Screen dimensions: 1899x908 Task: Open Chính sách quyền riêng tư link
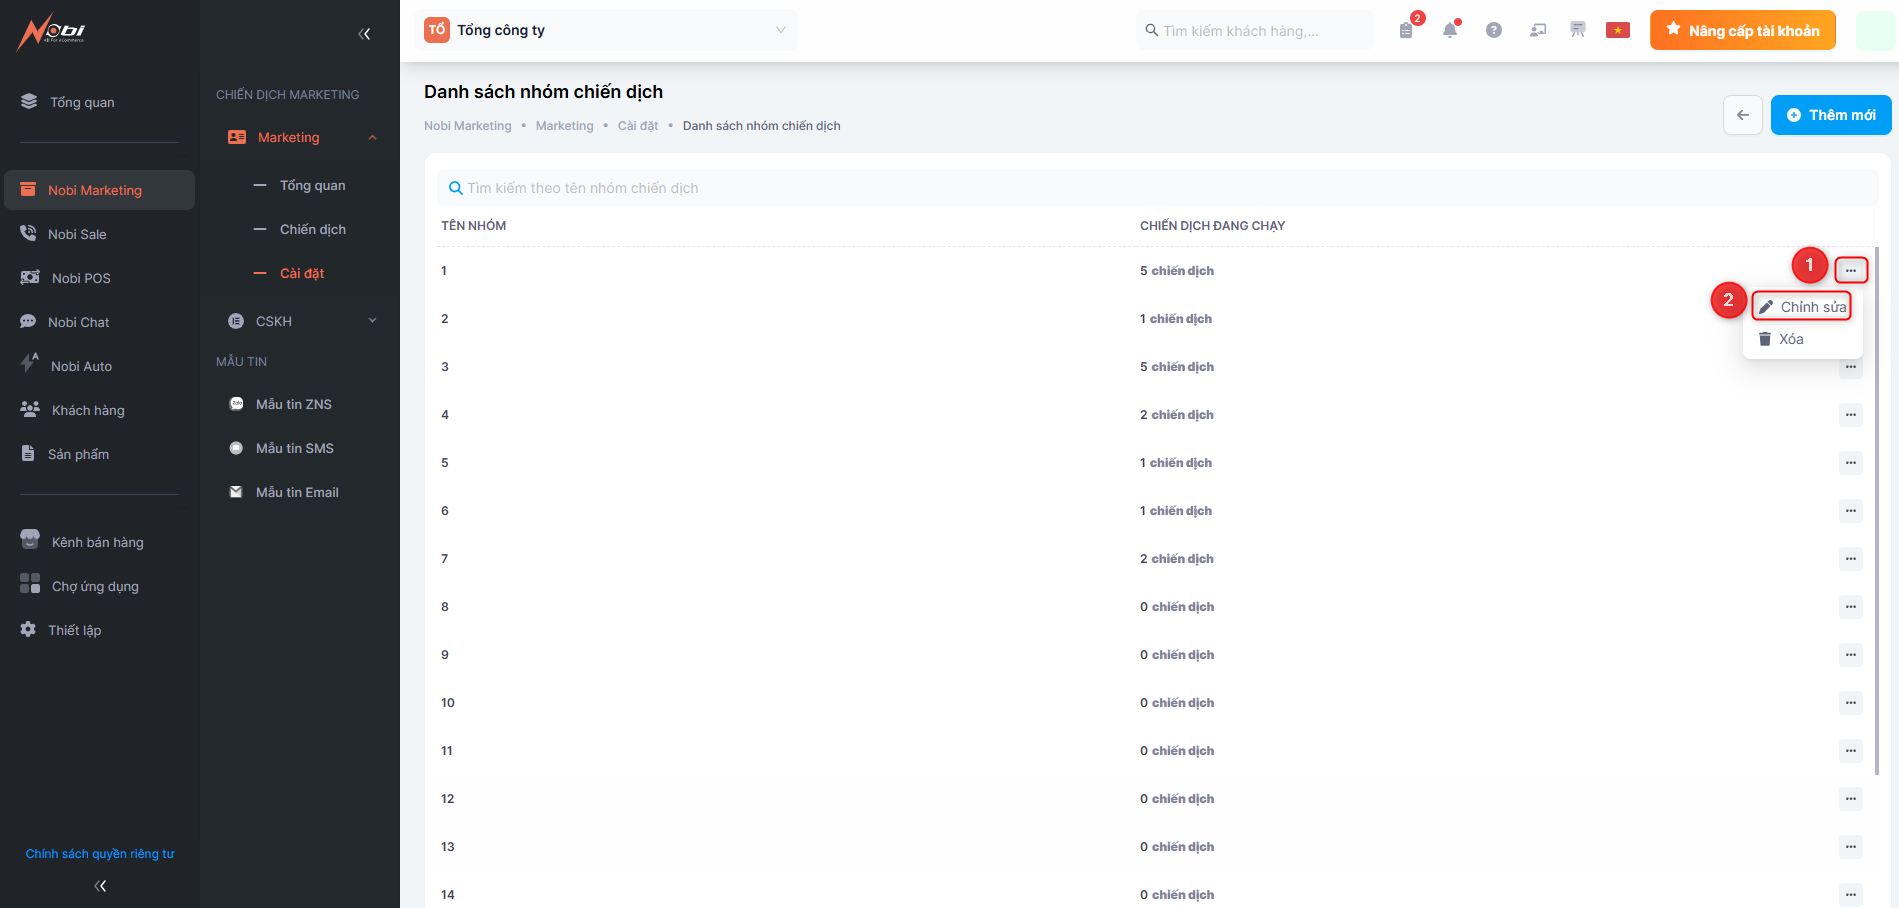pos(100,854)
